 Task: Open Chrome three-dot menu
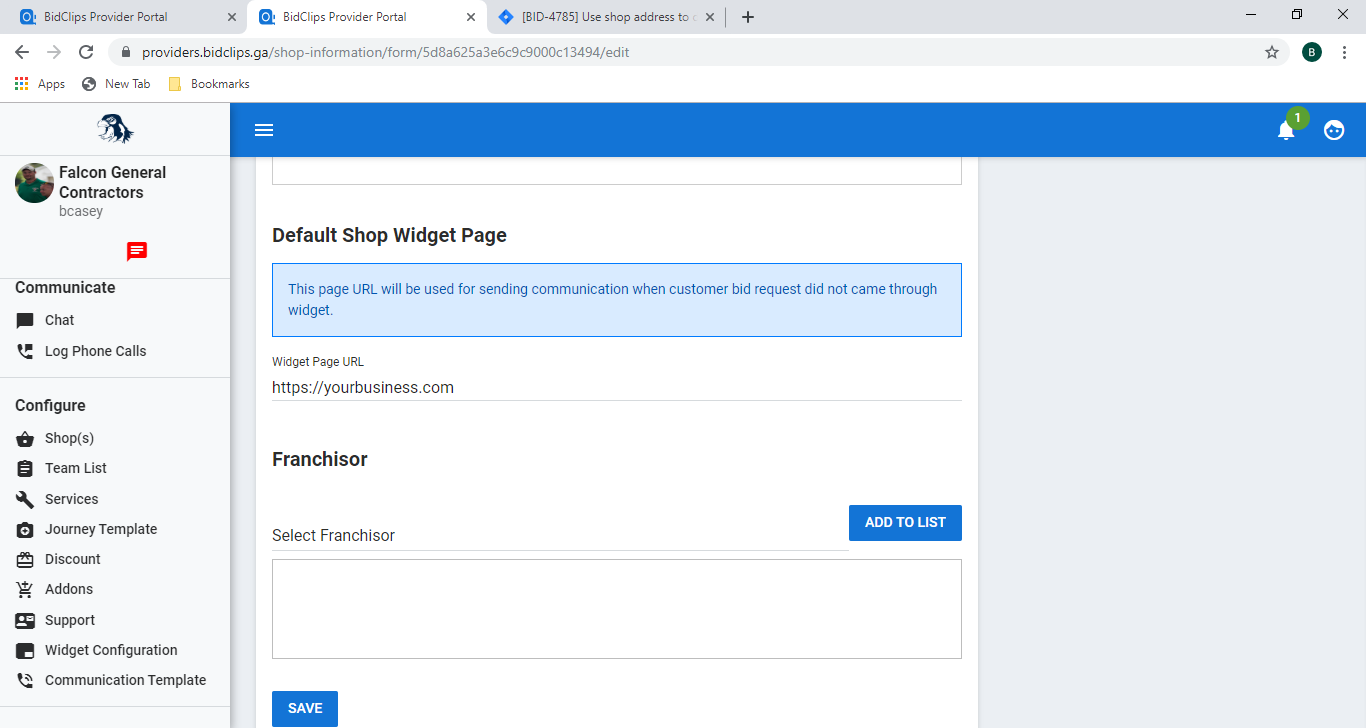click(1344, 52)
